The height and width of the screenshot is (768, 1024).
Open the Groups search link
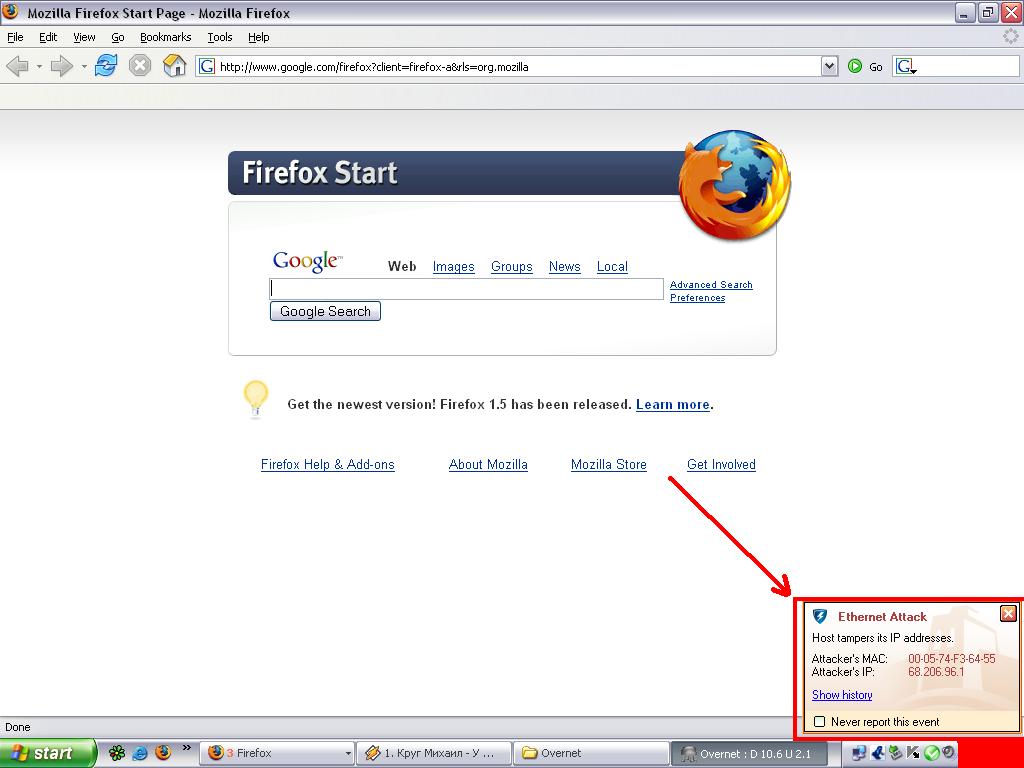[511, 266]
